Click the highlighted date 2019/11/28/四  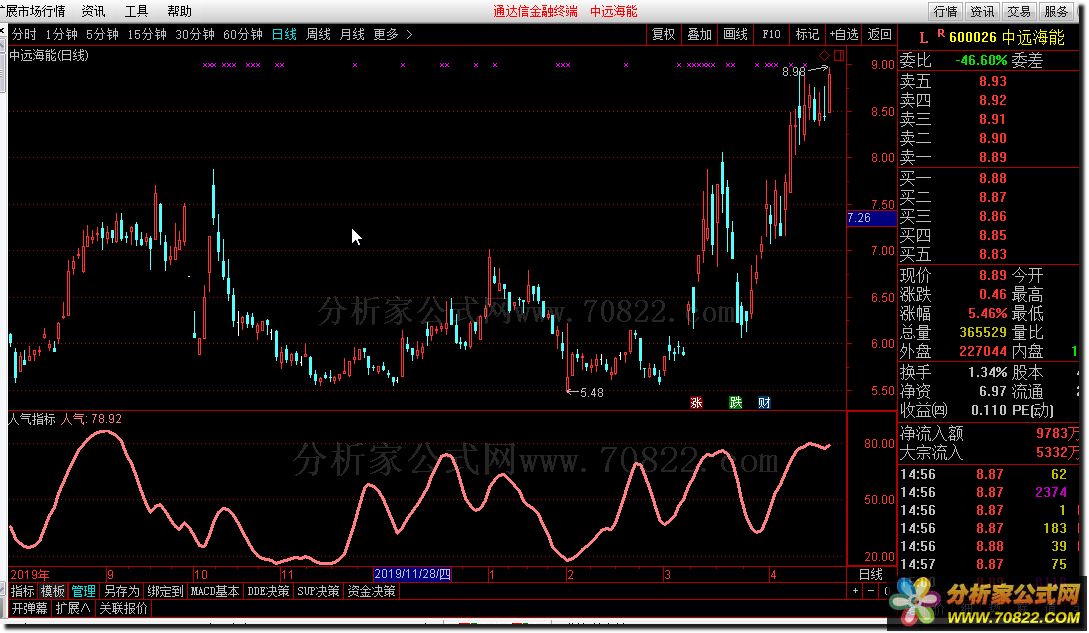tap(413, 575)
